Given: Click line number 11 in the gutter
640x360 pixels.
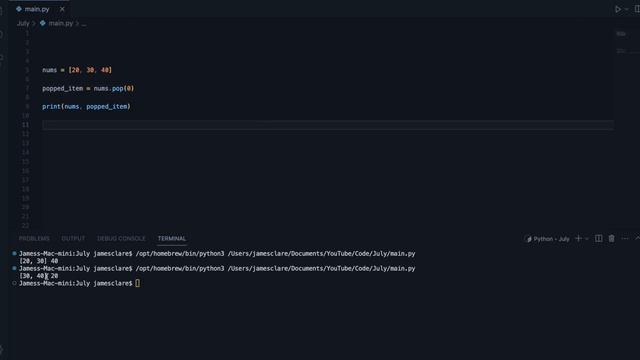Looking at the screenshot, I should [25, 125].
